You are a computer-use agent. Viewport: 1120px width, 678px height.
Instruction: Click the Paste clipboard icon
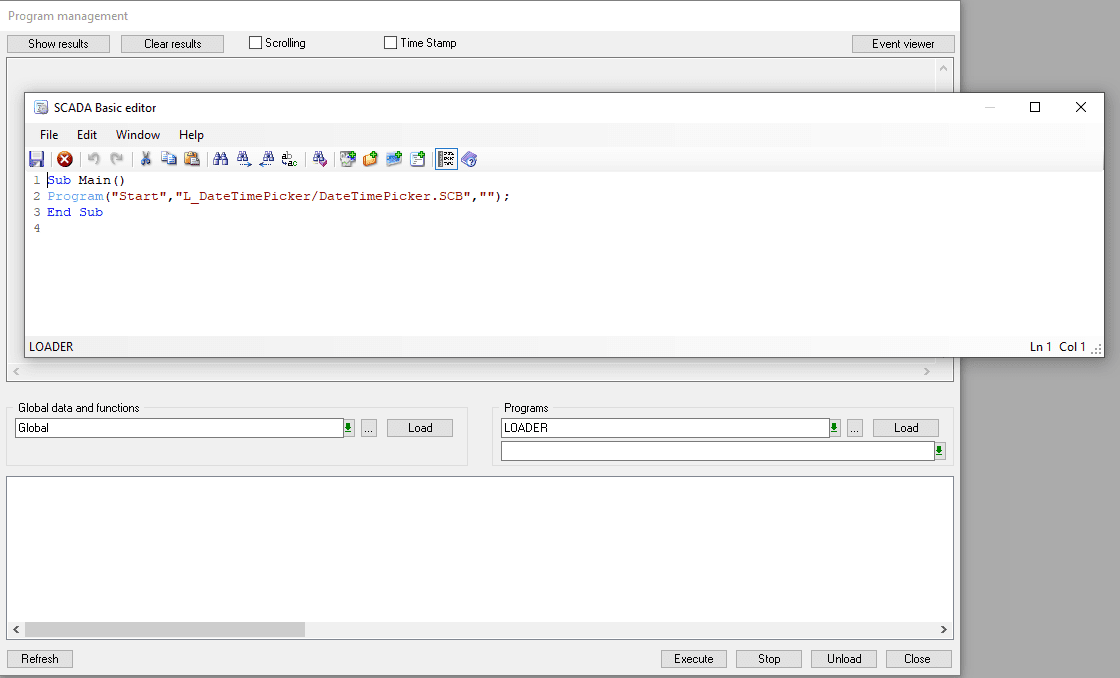tap(192, 159)
